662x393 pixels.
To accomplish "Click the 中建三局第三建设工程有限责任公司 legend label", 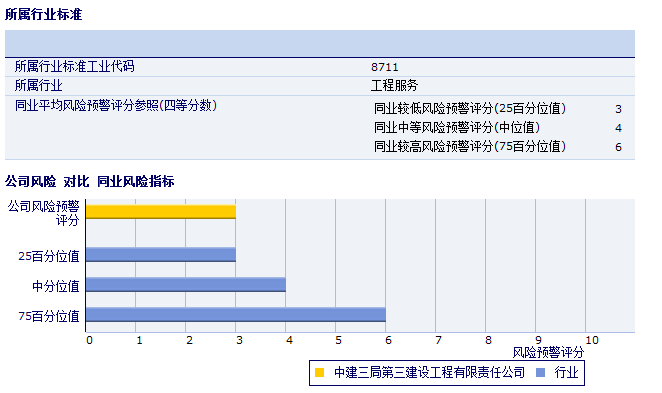I will (429, 372).
